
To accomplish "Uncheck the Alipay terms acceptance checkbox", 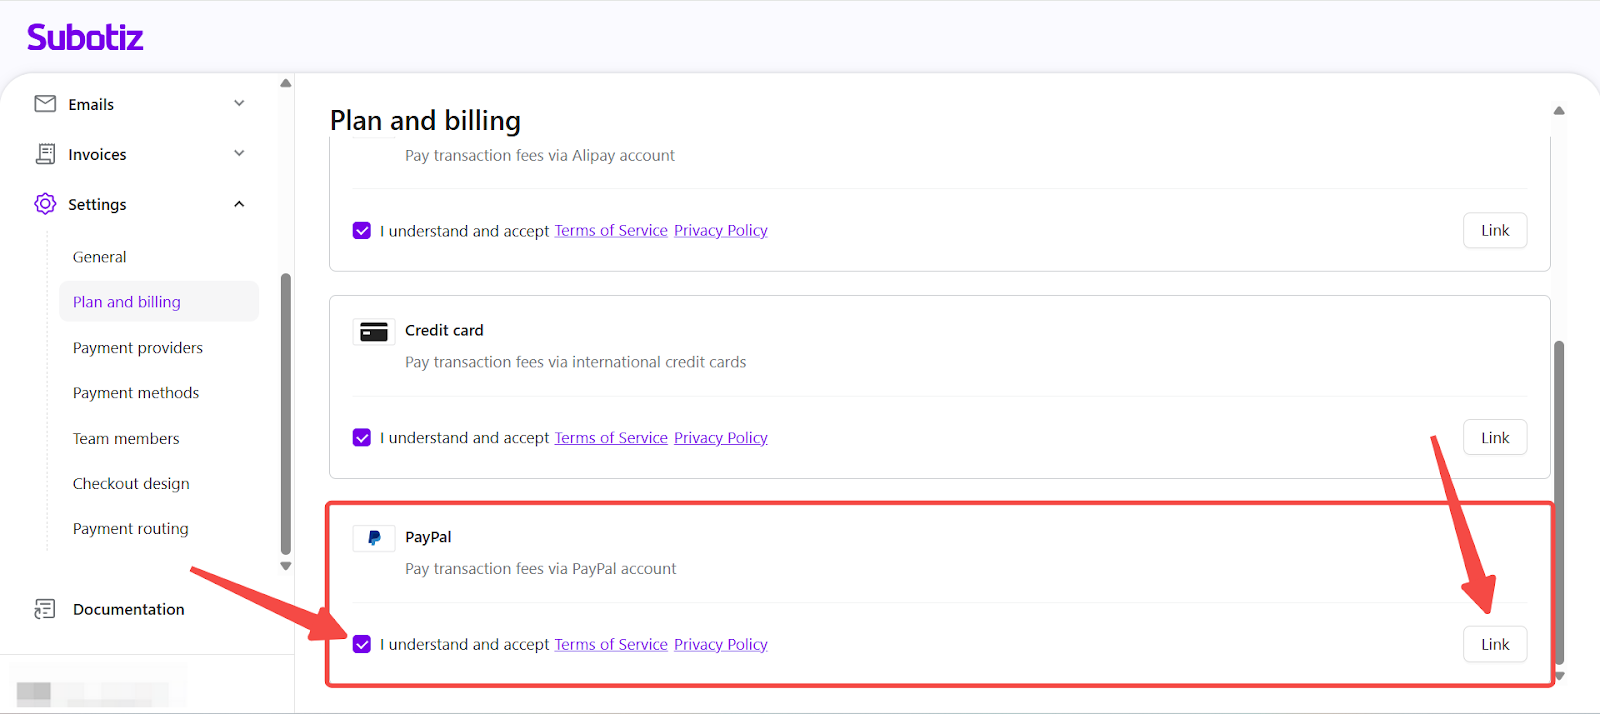I will tap(362, 231).
